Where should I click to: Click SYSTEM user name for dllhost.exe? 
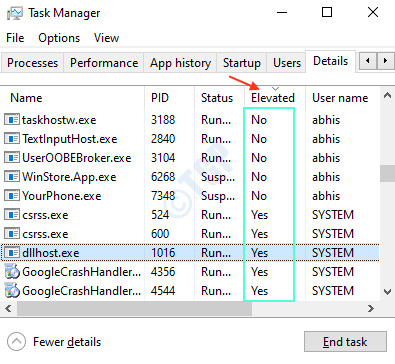pos(333,253)
